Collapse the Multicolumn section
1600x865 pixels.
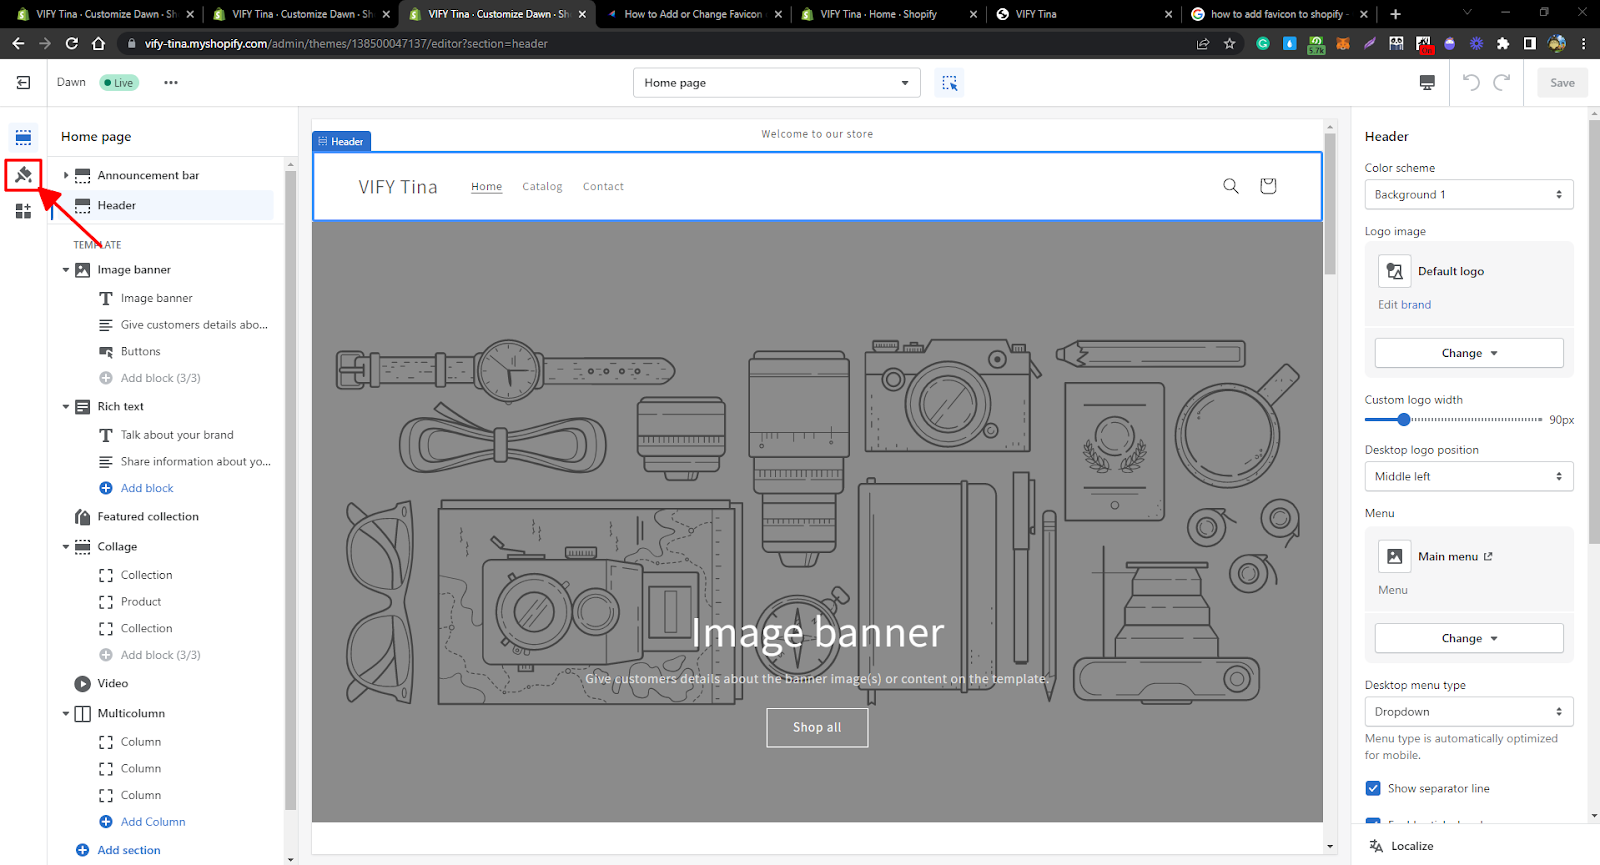[66, 714]
